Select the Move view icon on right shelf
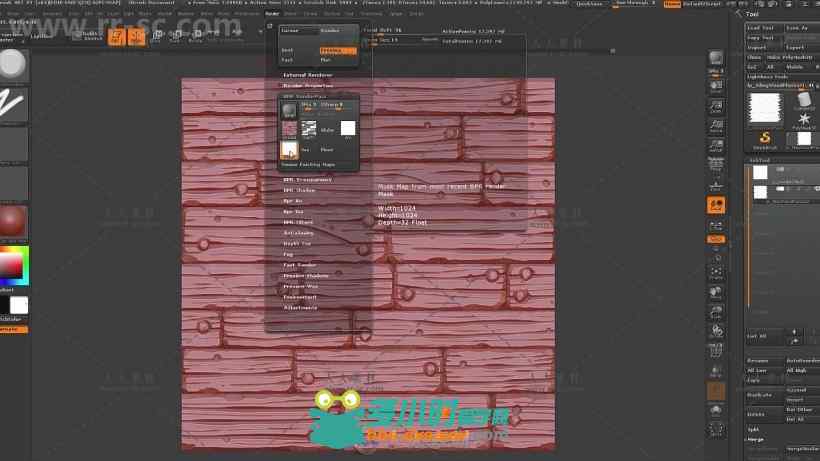The image size is (820, 461). [716, 292]
